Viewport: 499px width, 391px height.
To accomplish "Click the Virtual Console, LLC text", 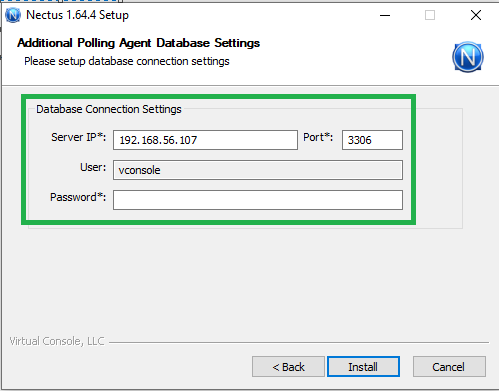I will tap(57, 341).
